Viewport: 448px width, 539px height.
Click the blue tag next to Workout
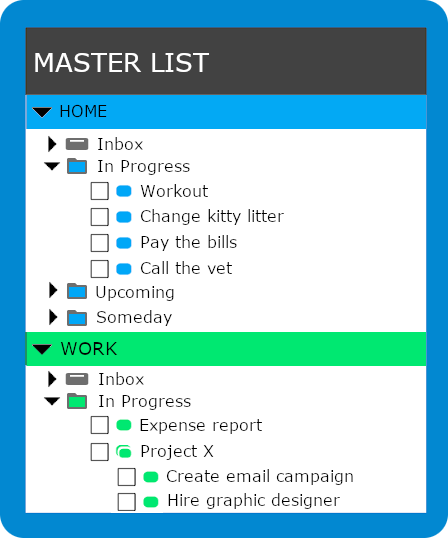coord(124,191)
